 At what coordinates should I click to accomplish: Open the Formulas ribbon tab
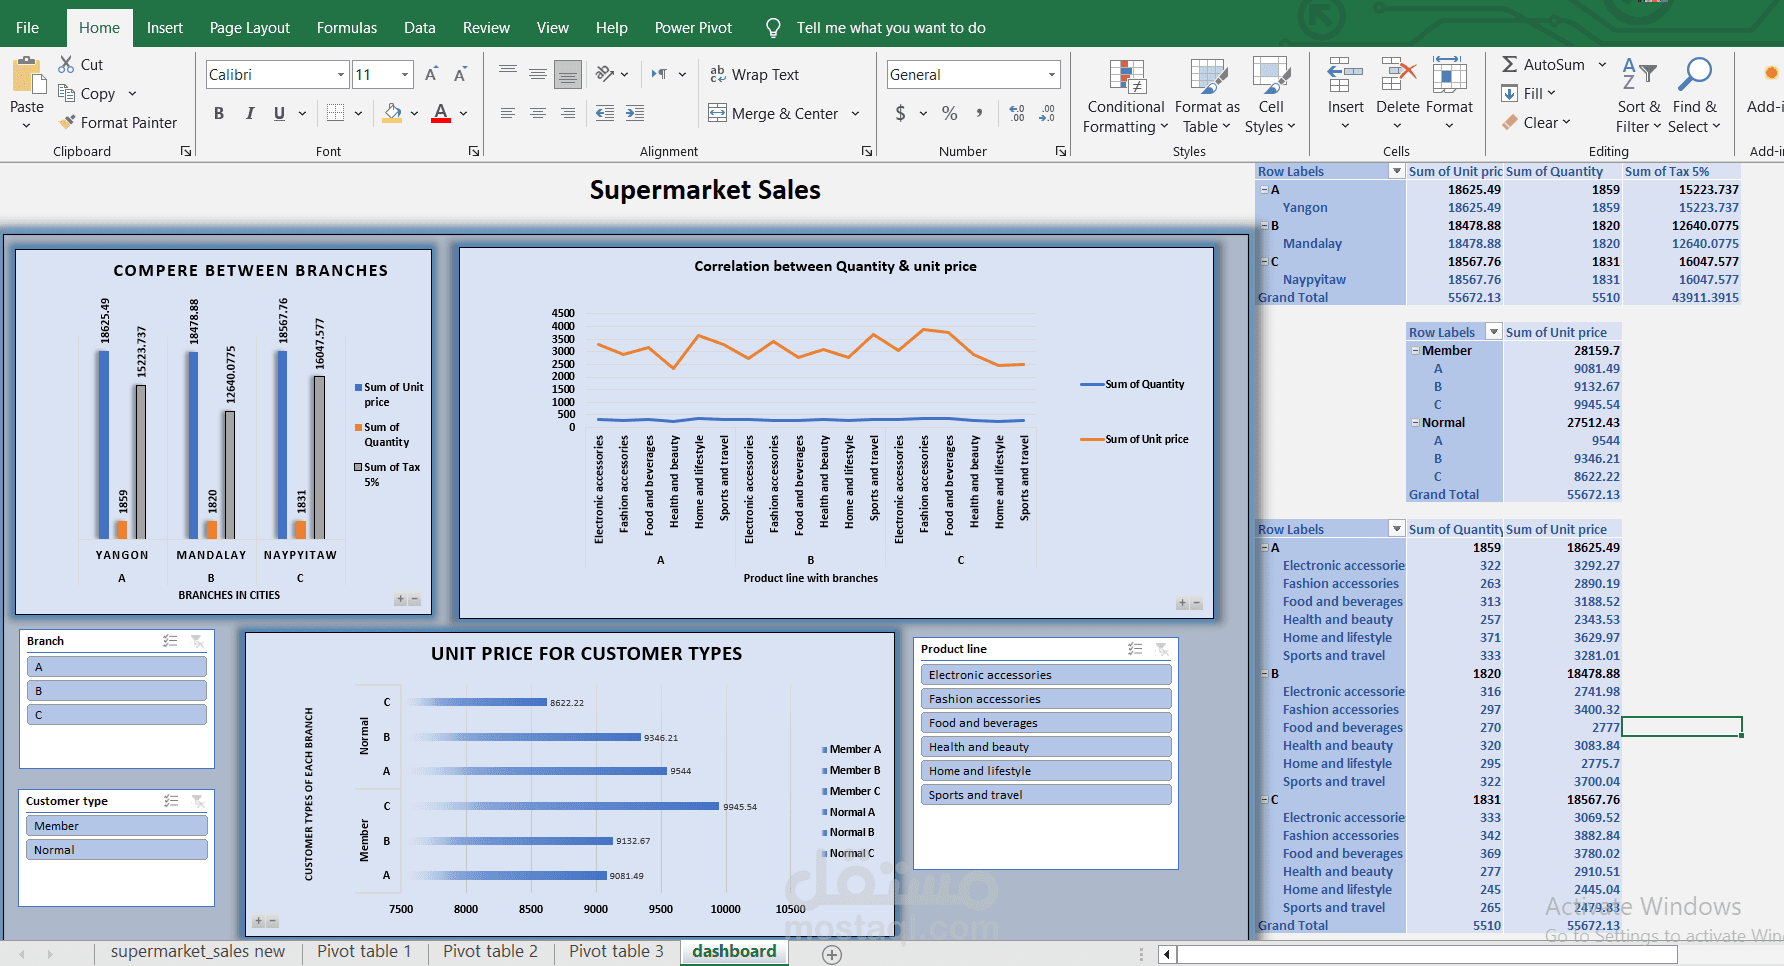pos(347,28)
